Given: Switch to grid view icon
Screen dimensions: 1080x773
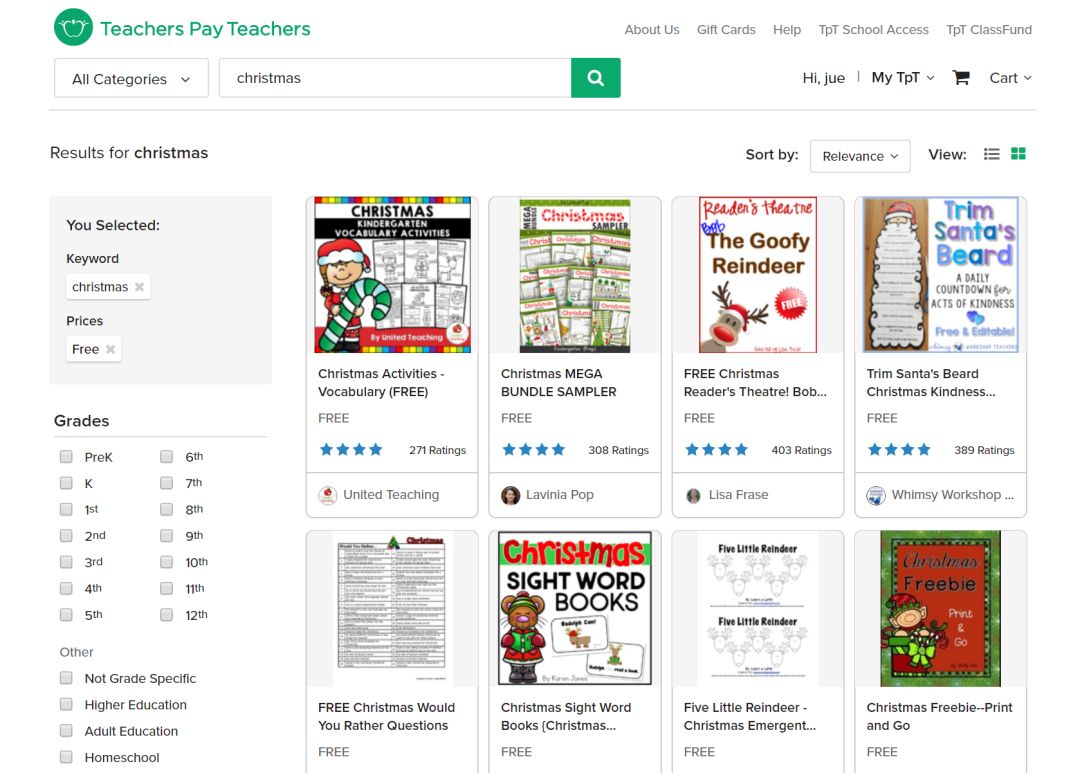Looking at the screenshot, I should 1018,154.
